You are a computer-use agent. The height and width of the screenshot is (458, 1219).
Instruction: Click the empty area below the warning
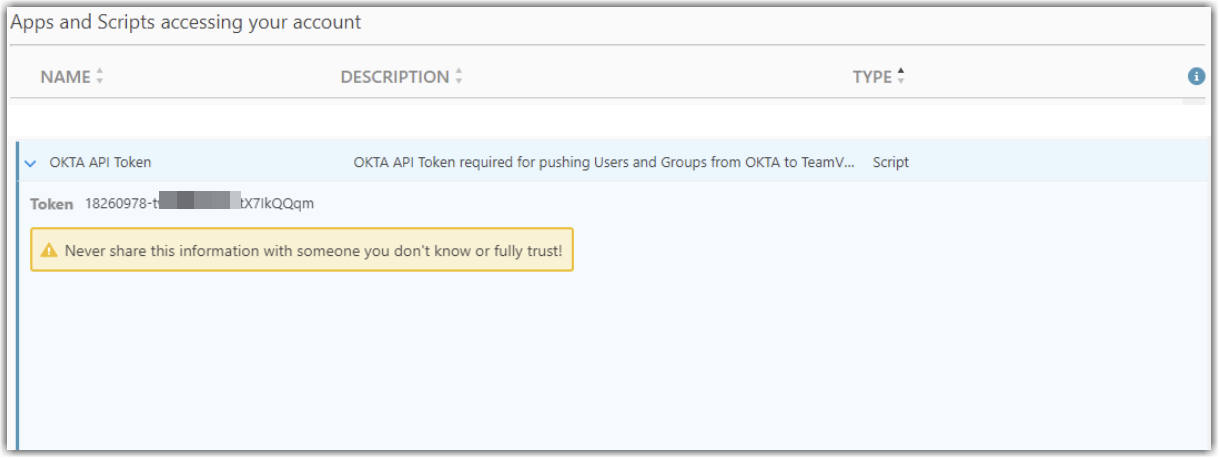coord(600,360)
